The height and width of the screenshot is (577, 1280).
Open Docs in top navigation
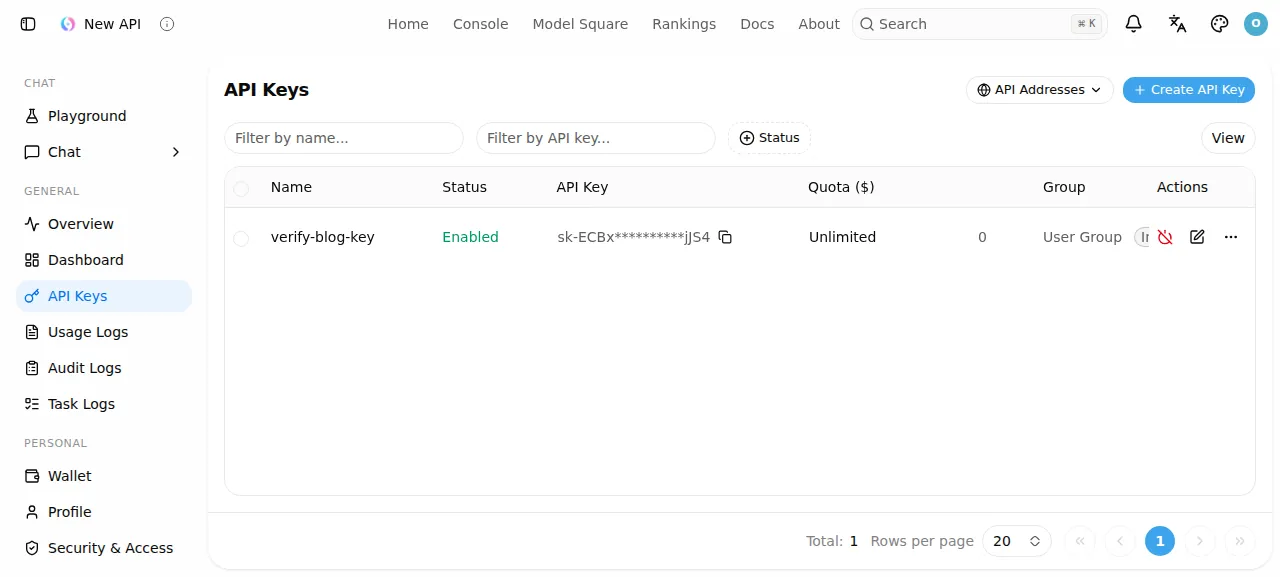pos(757,24)
